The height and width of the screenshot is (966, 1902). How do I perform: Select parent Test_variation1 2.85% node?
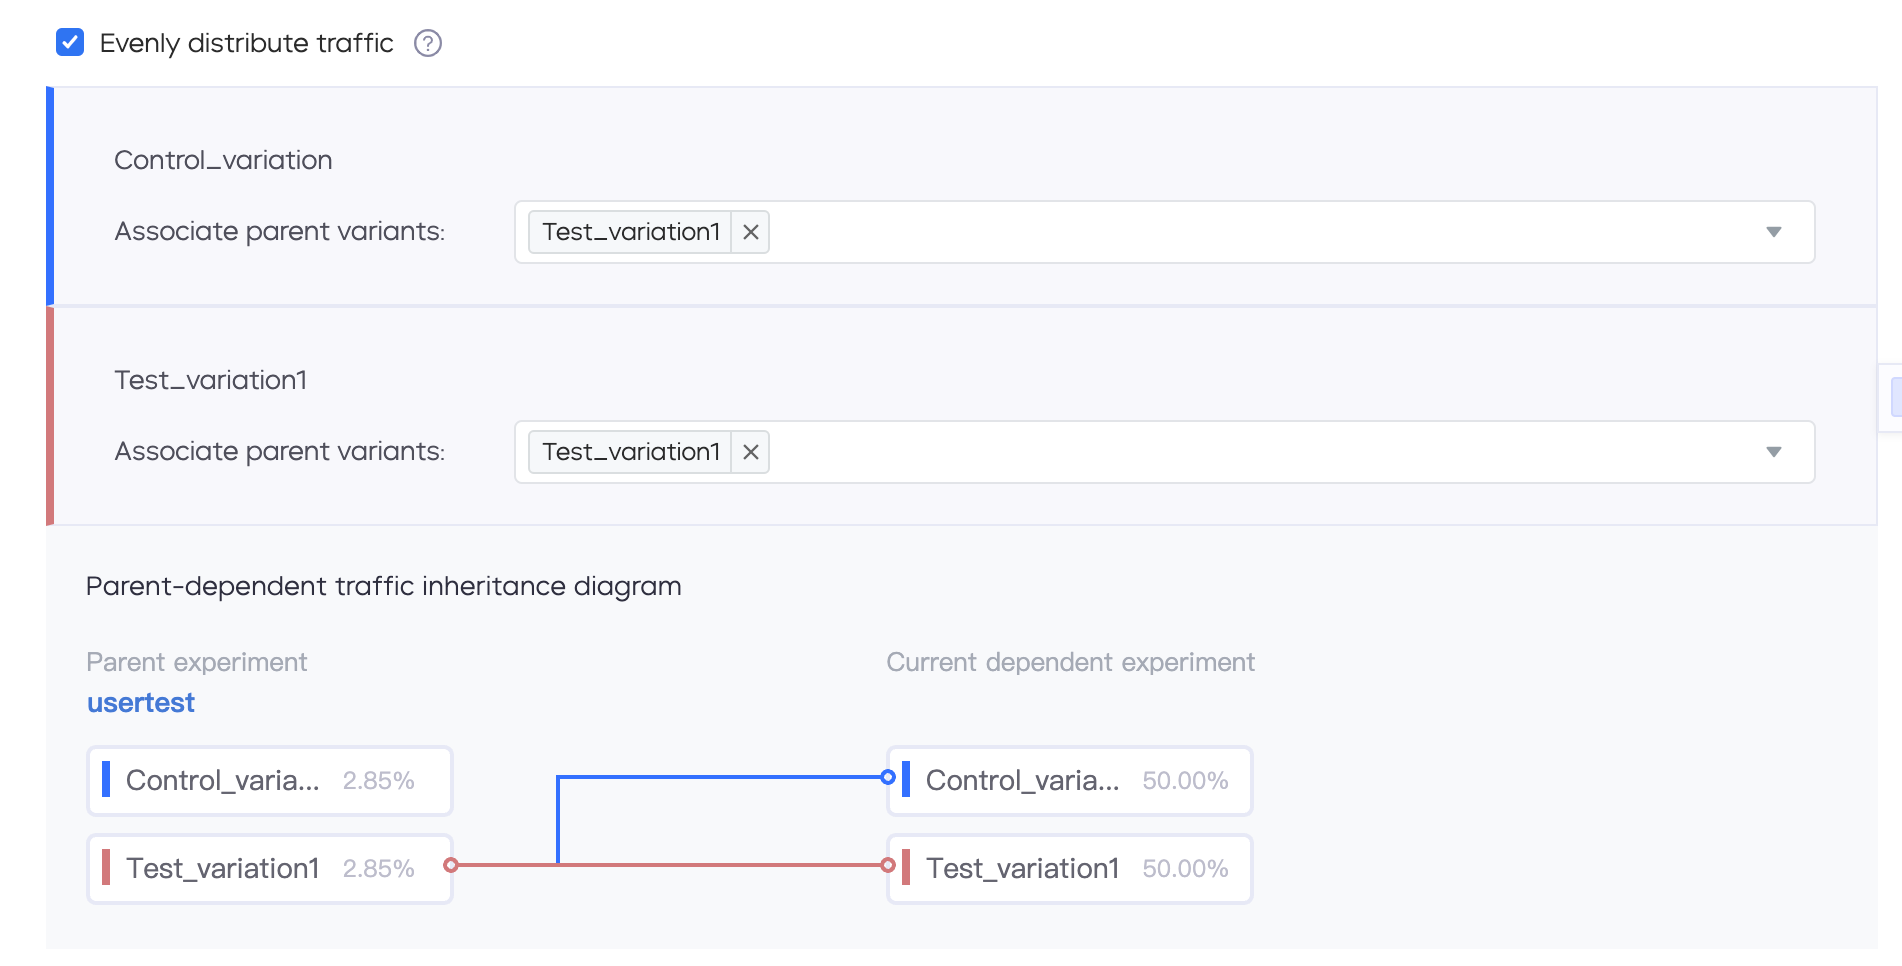point(270,869)
